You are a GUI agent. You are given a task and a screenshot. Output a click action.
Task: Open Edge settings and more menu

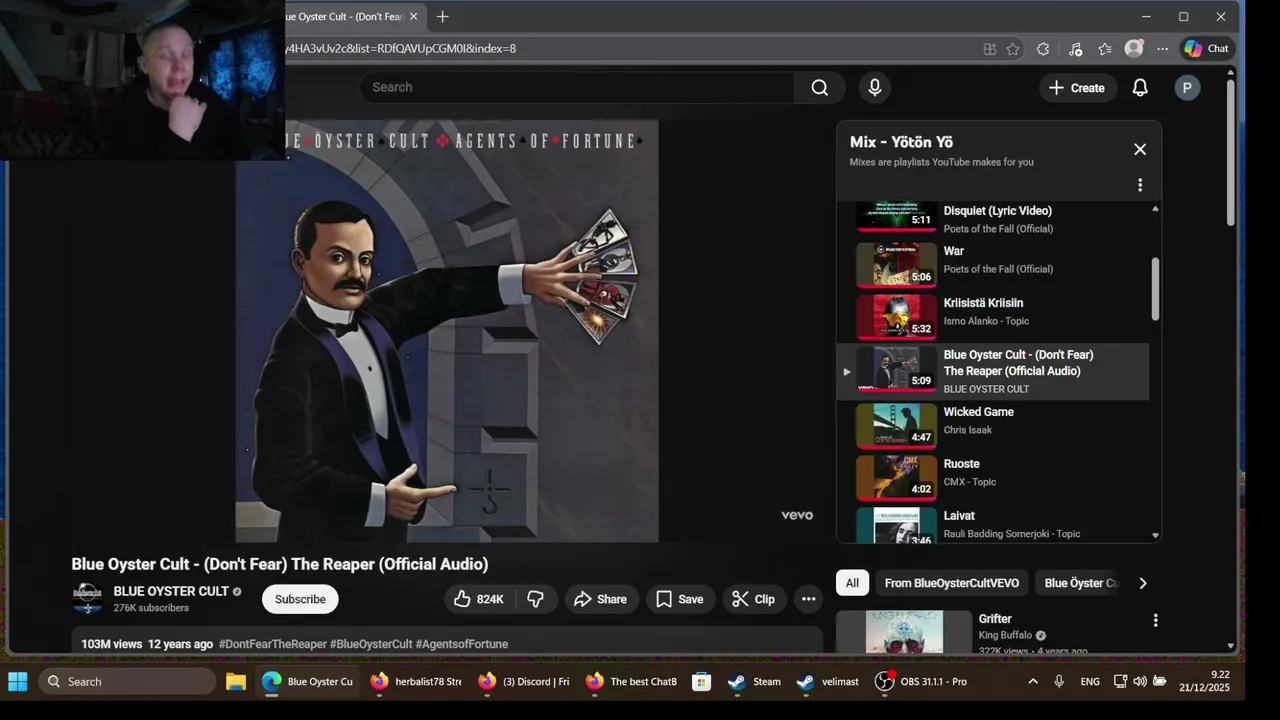click(x=1162, y=48)
